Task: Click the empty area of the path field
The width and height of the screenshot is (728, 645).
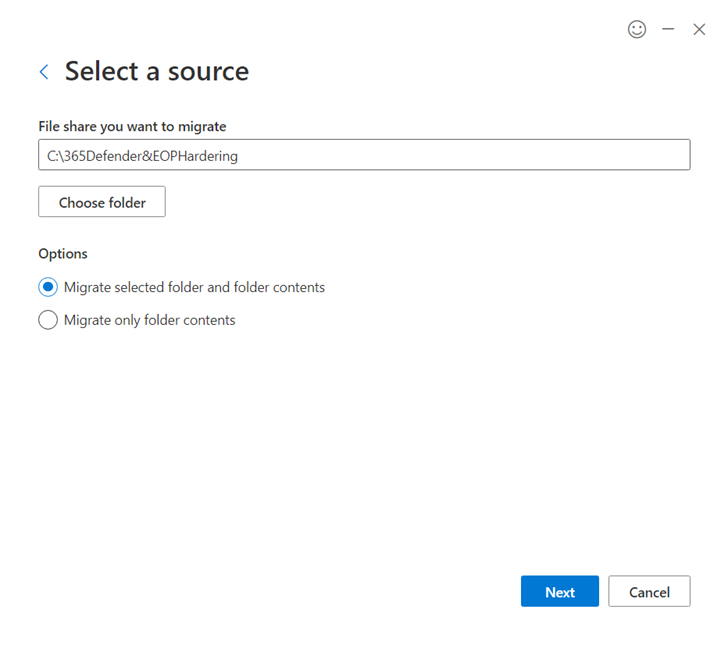Action: click(x=464, y=155)
